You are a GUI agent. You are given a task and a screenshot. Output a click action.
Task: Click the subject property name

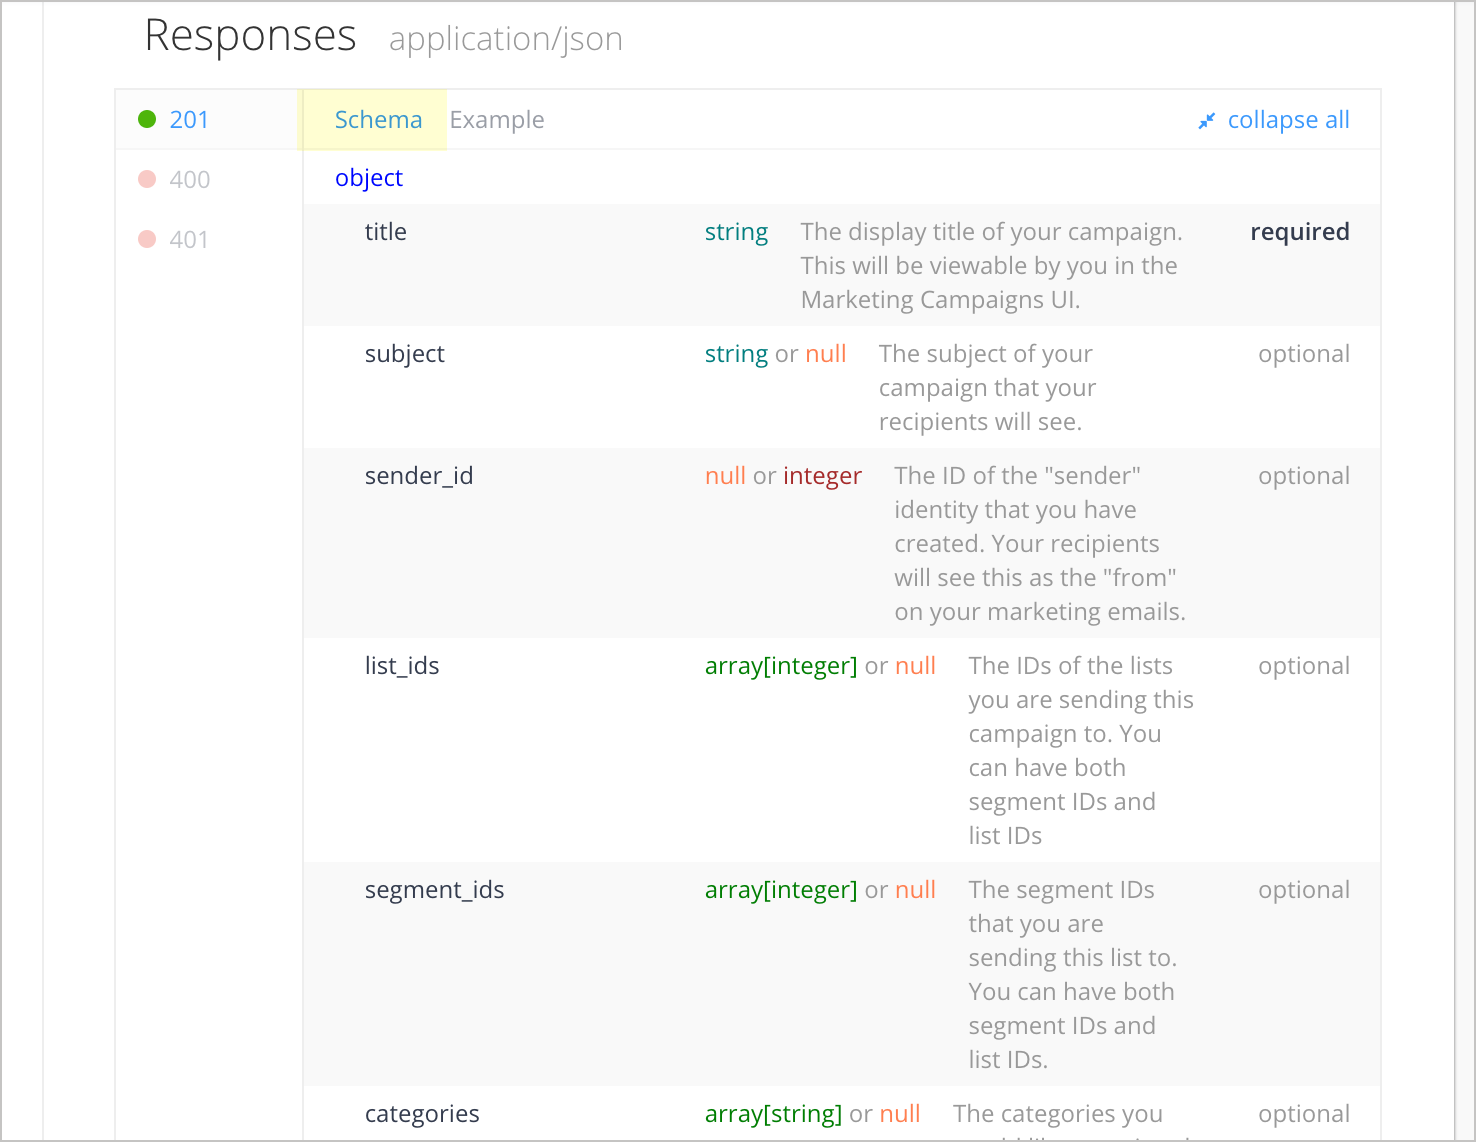404,353
